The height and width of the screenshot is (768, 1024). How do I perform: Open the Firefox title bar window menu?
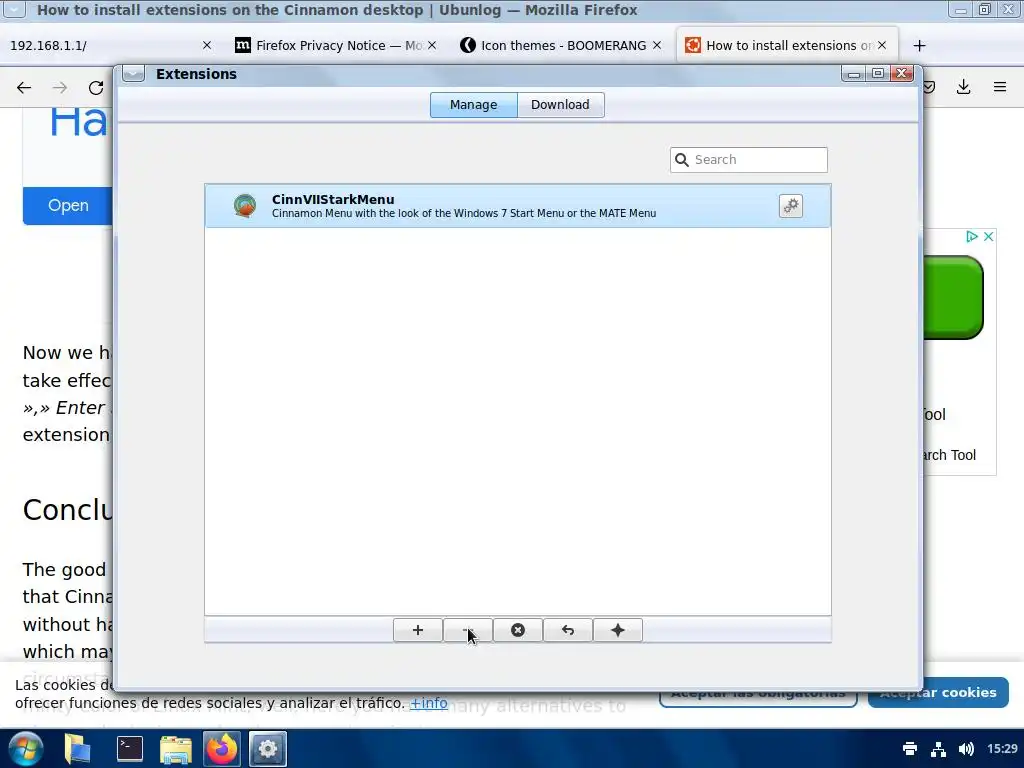(x=14, y=9)
